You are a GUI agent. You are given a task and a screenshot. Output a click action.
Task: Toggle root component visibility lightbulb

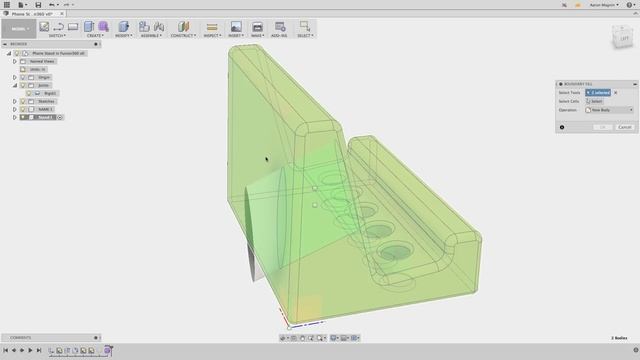click(17, 53)
